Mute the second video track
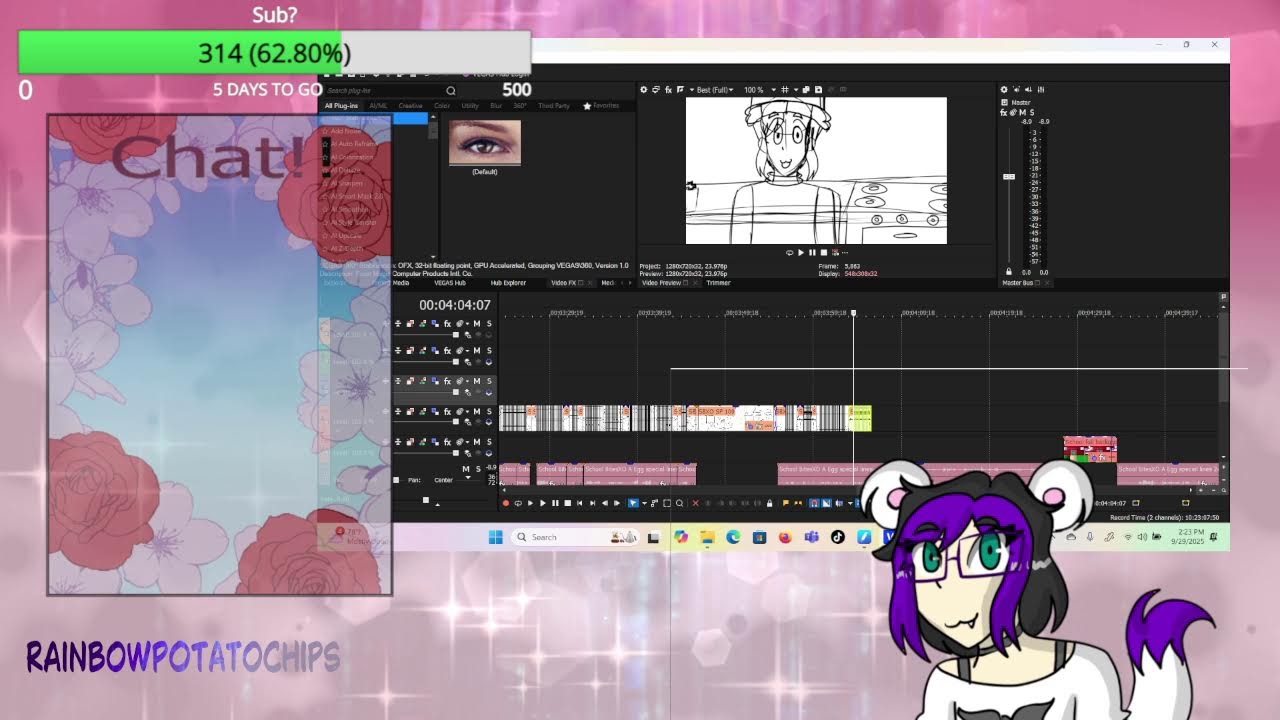Image resolution: width=1280 pixels, height=720 pixels. click(477, 350)
